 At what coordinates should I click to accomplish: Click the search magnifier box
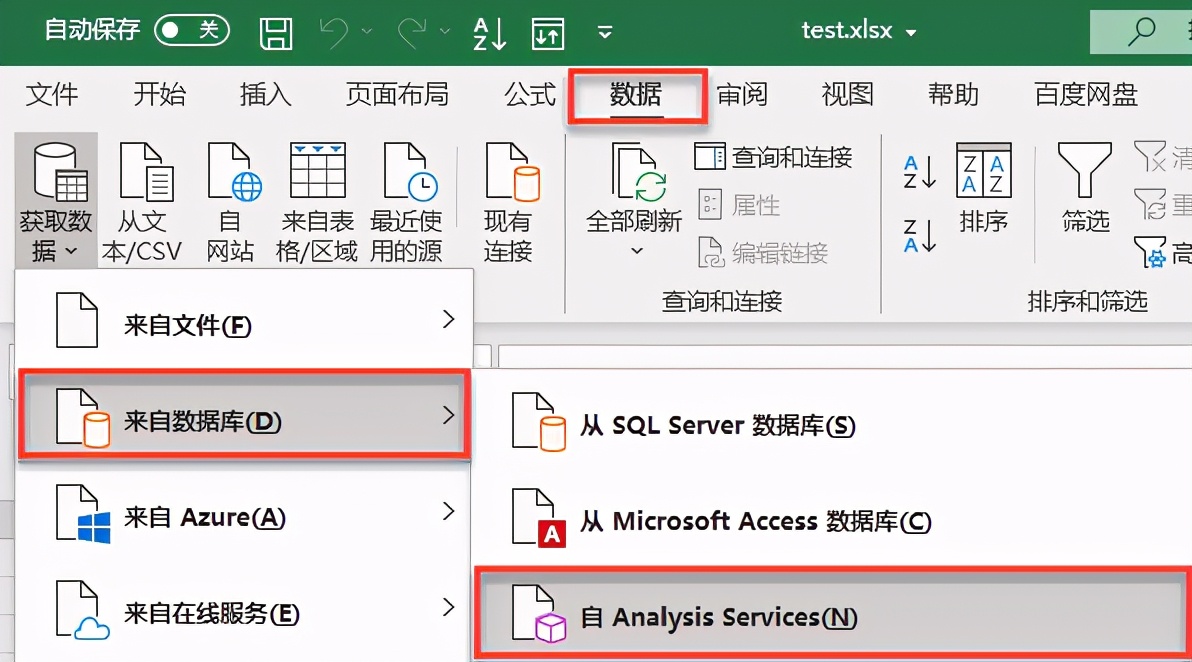[x=1141, y=31]
